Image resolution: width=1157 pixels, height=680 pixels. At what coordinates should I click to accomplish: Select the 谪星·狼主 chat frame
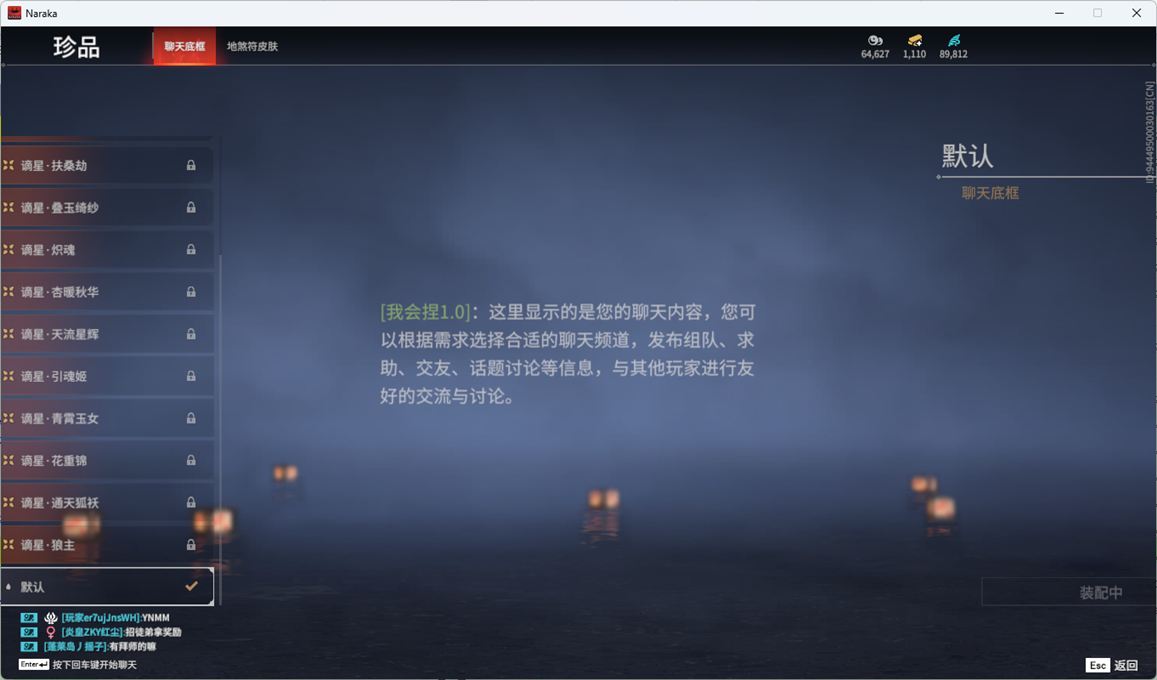[x=107, y=544]
